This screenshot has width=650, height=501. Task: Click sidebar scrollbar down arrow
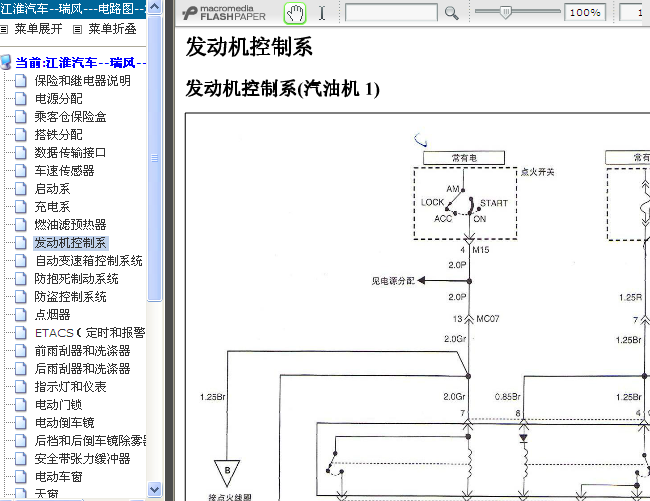tap(155, 490)
